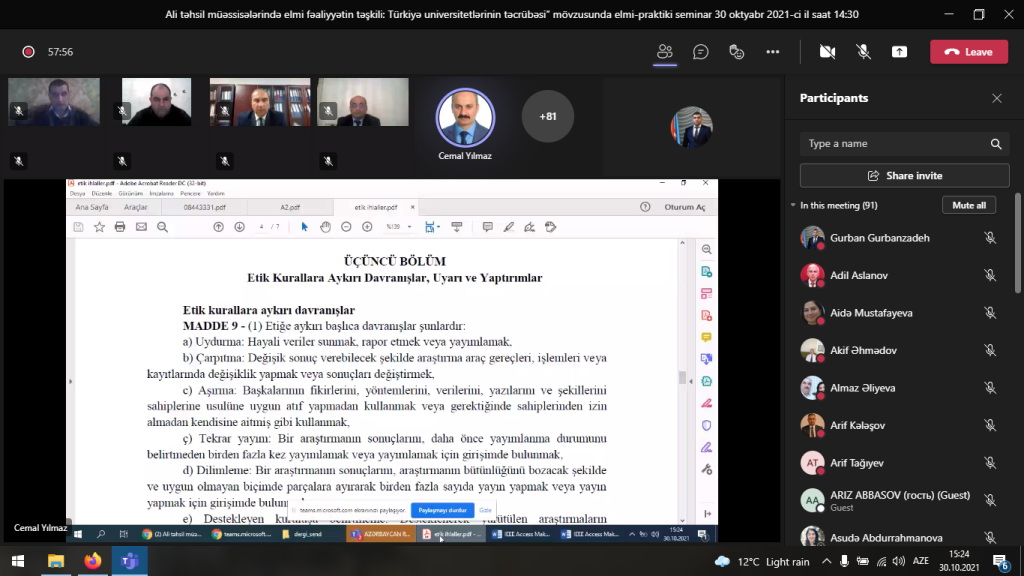Focus the 'Type a name' search field
The image size is (1024, 576).
[x=895, y=144]
